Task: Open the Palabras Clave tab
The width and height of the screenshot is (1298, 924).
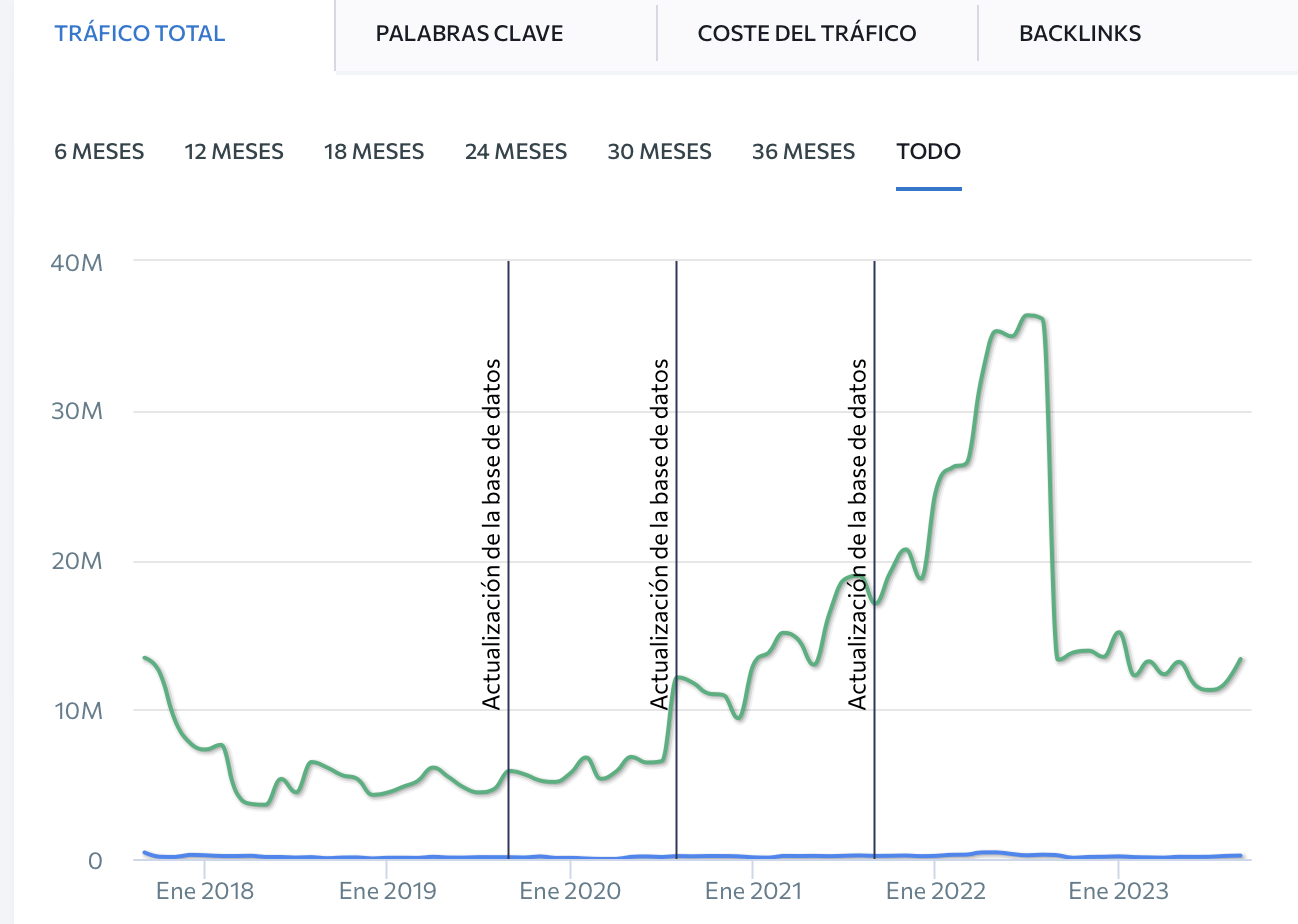Action: pos(469,33)
